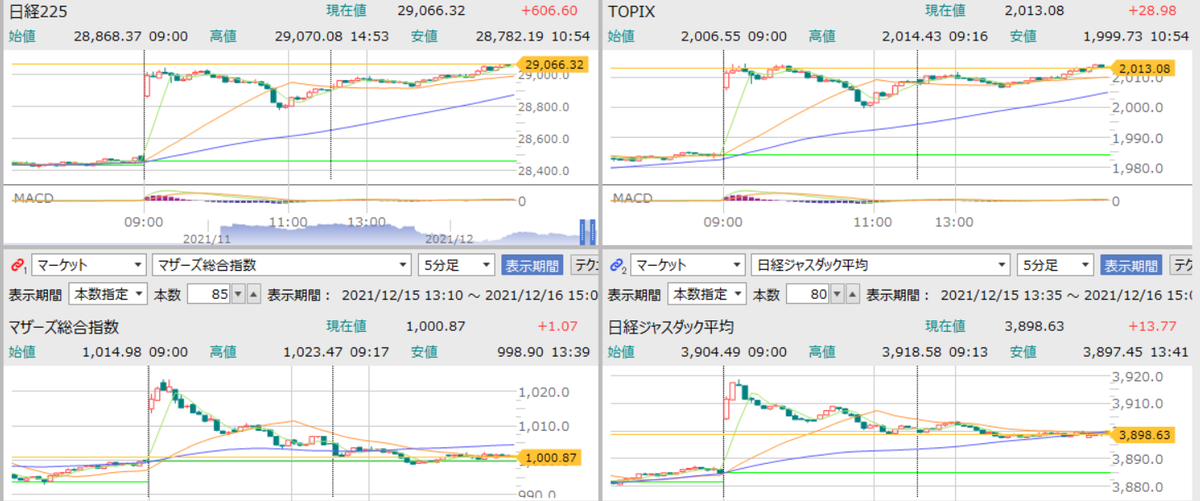Click the 日経ジャスダック平均 chart title
This screenshot has height=501, width=1200.
(673, 326)
